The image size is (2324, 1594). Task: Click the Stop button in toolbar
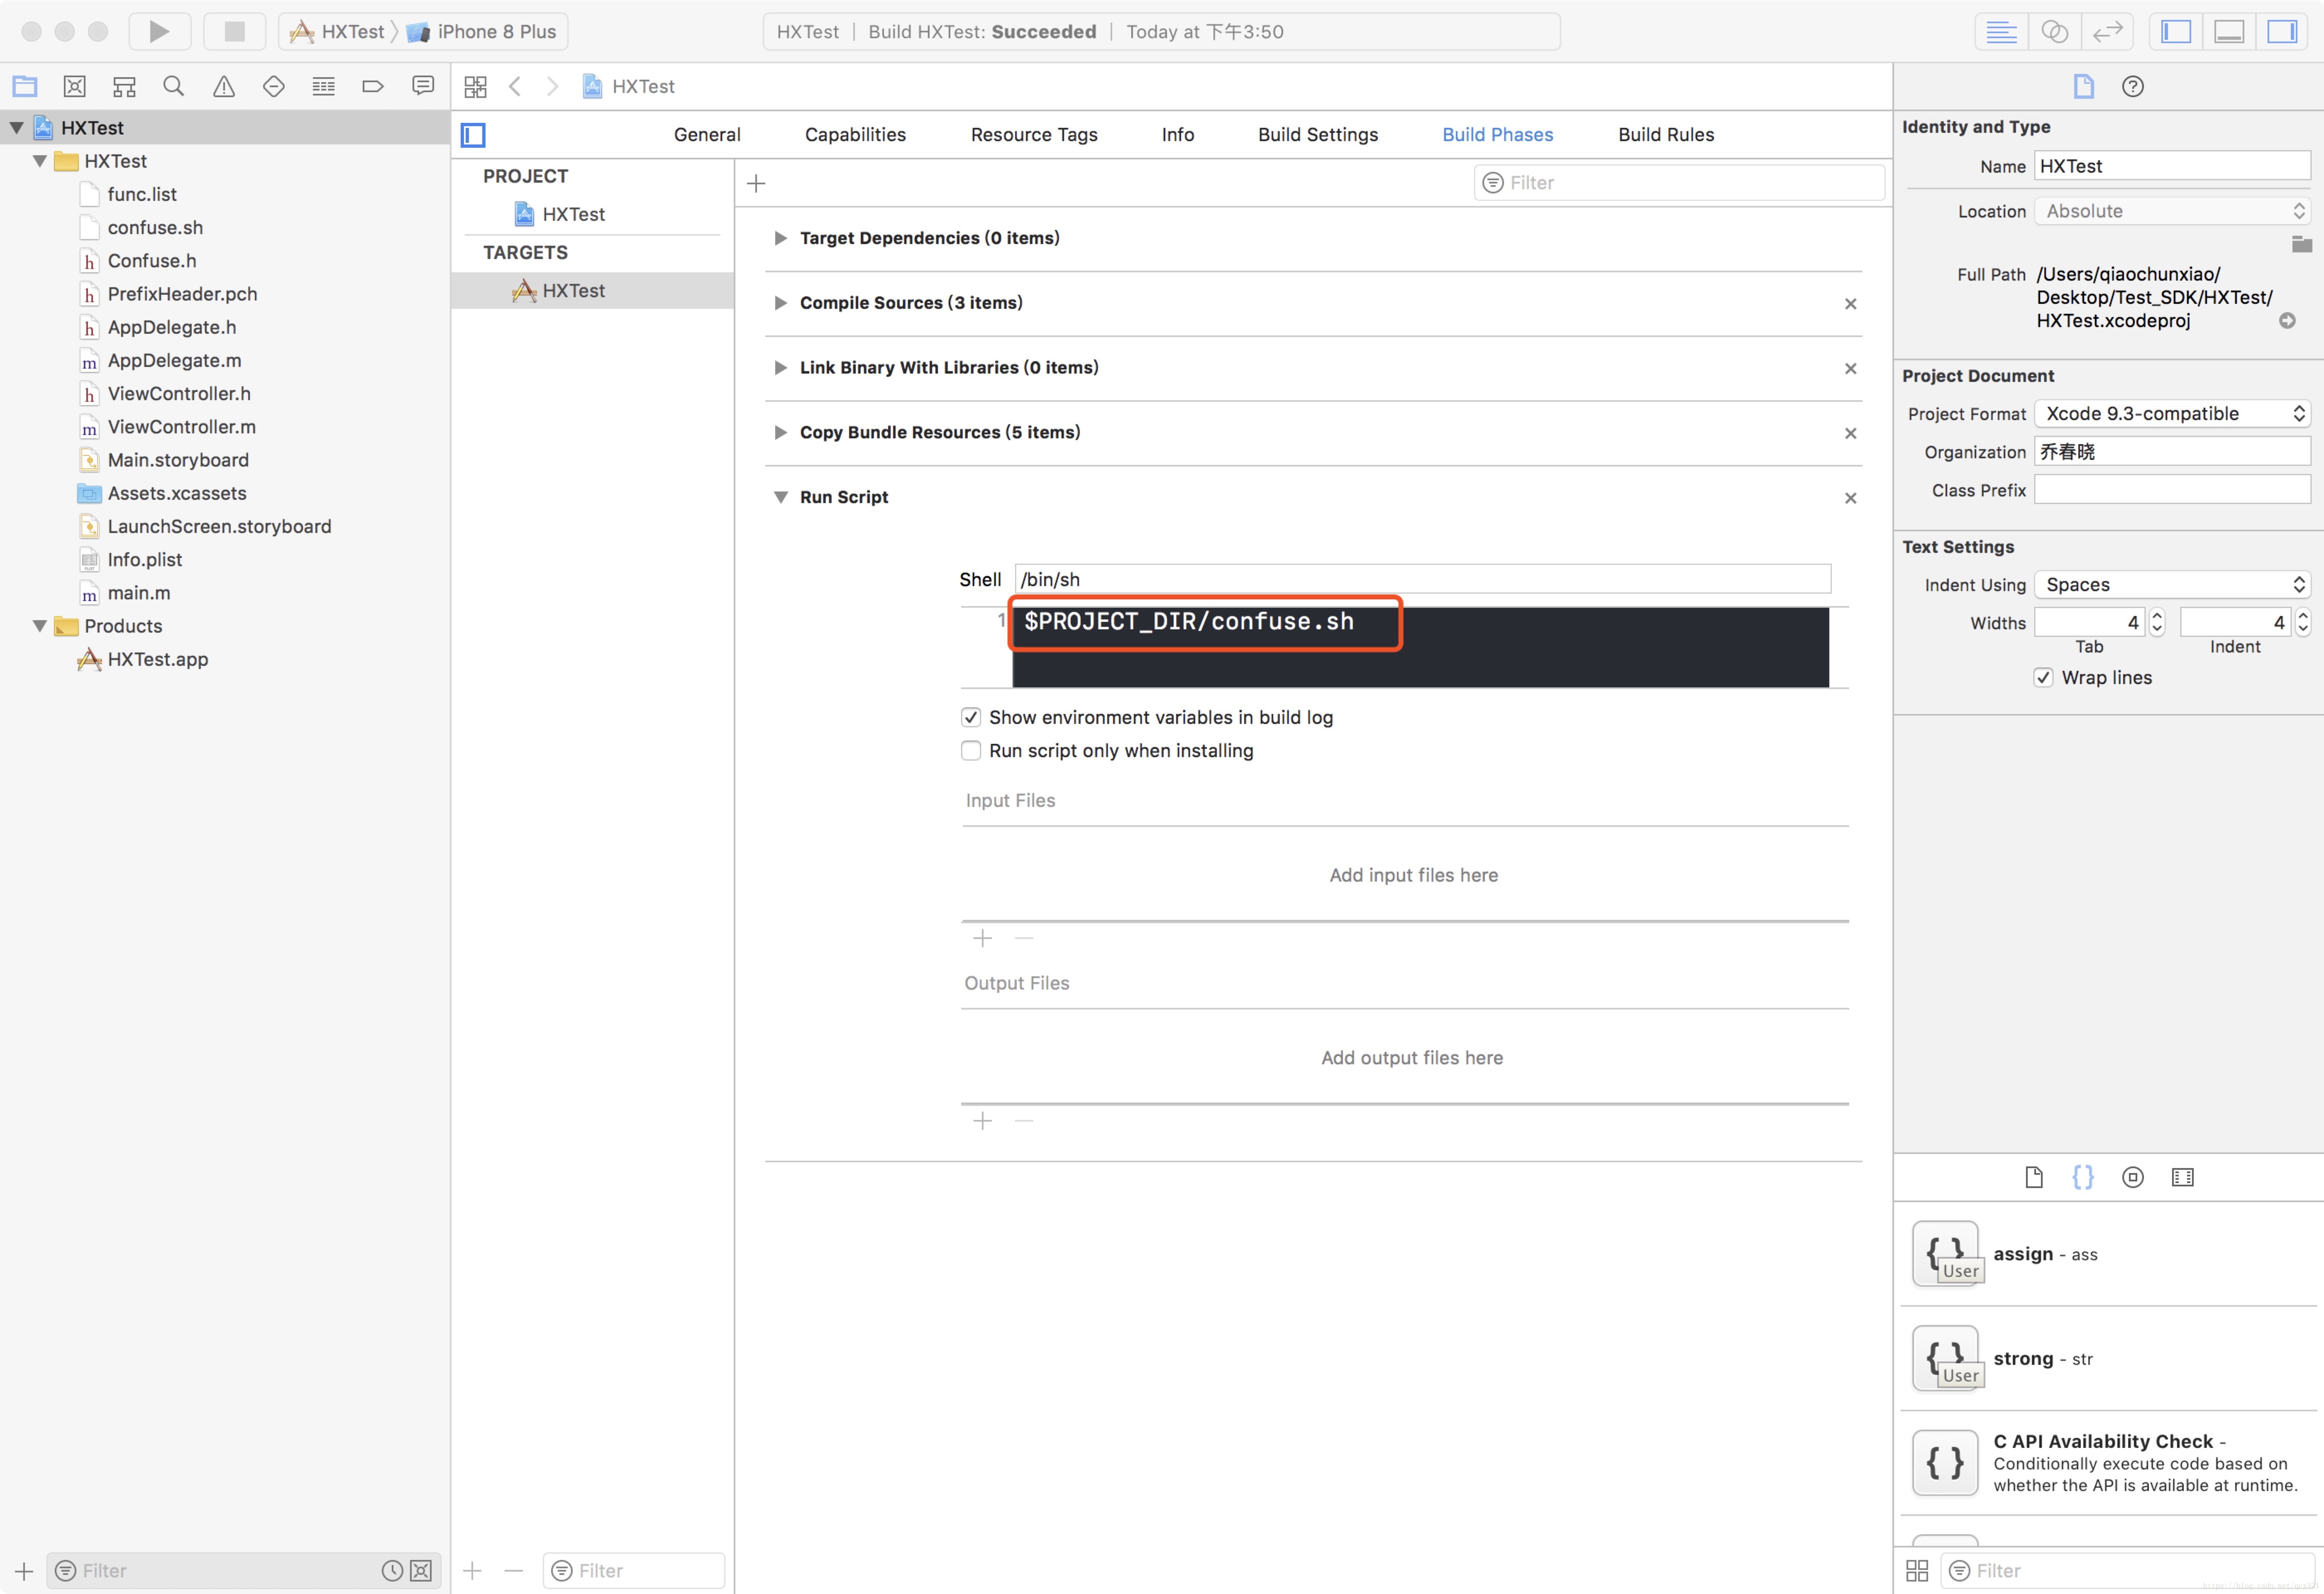point(235,31)
